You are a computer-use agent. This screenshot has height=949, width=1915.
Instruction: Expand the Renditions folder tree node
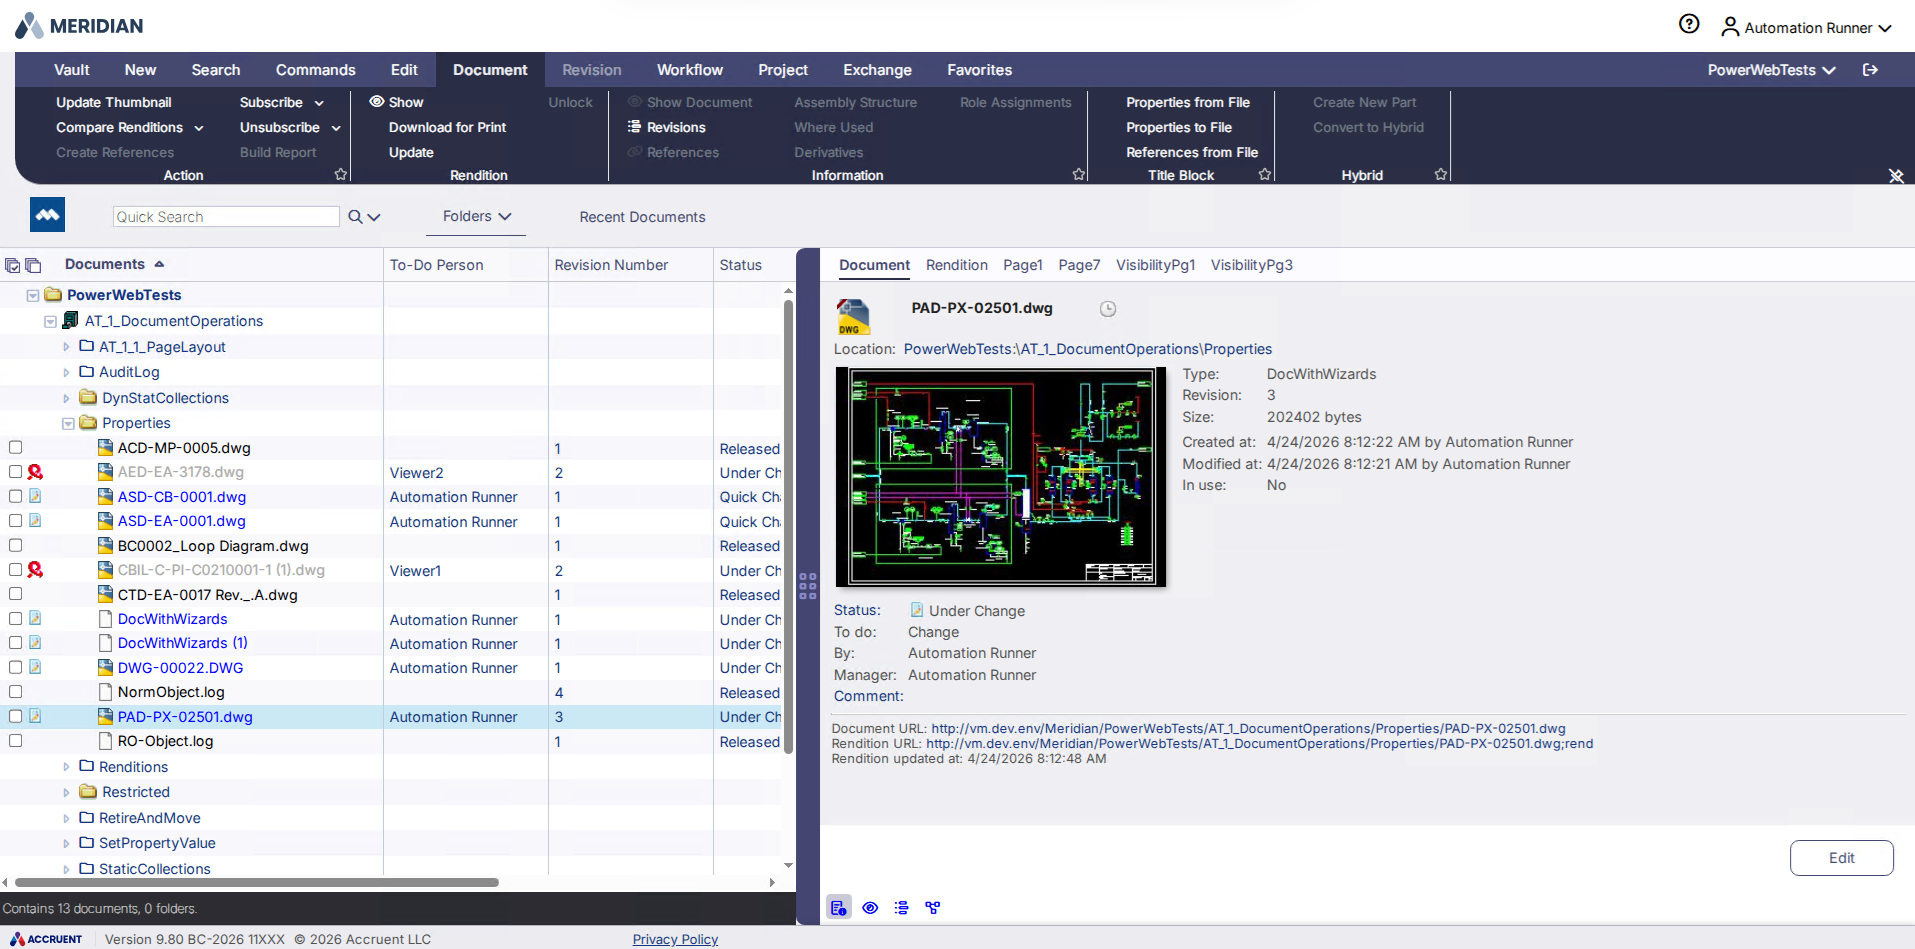click(x=67, y=767)
